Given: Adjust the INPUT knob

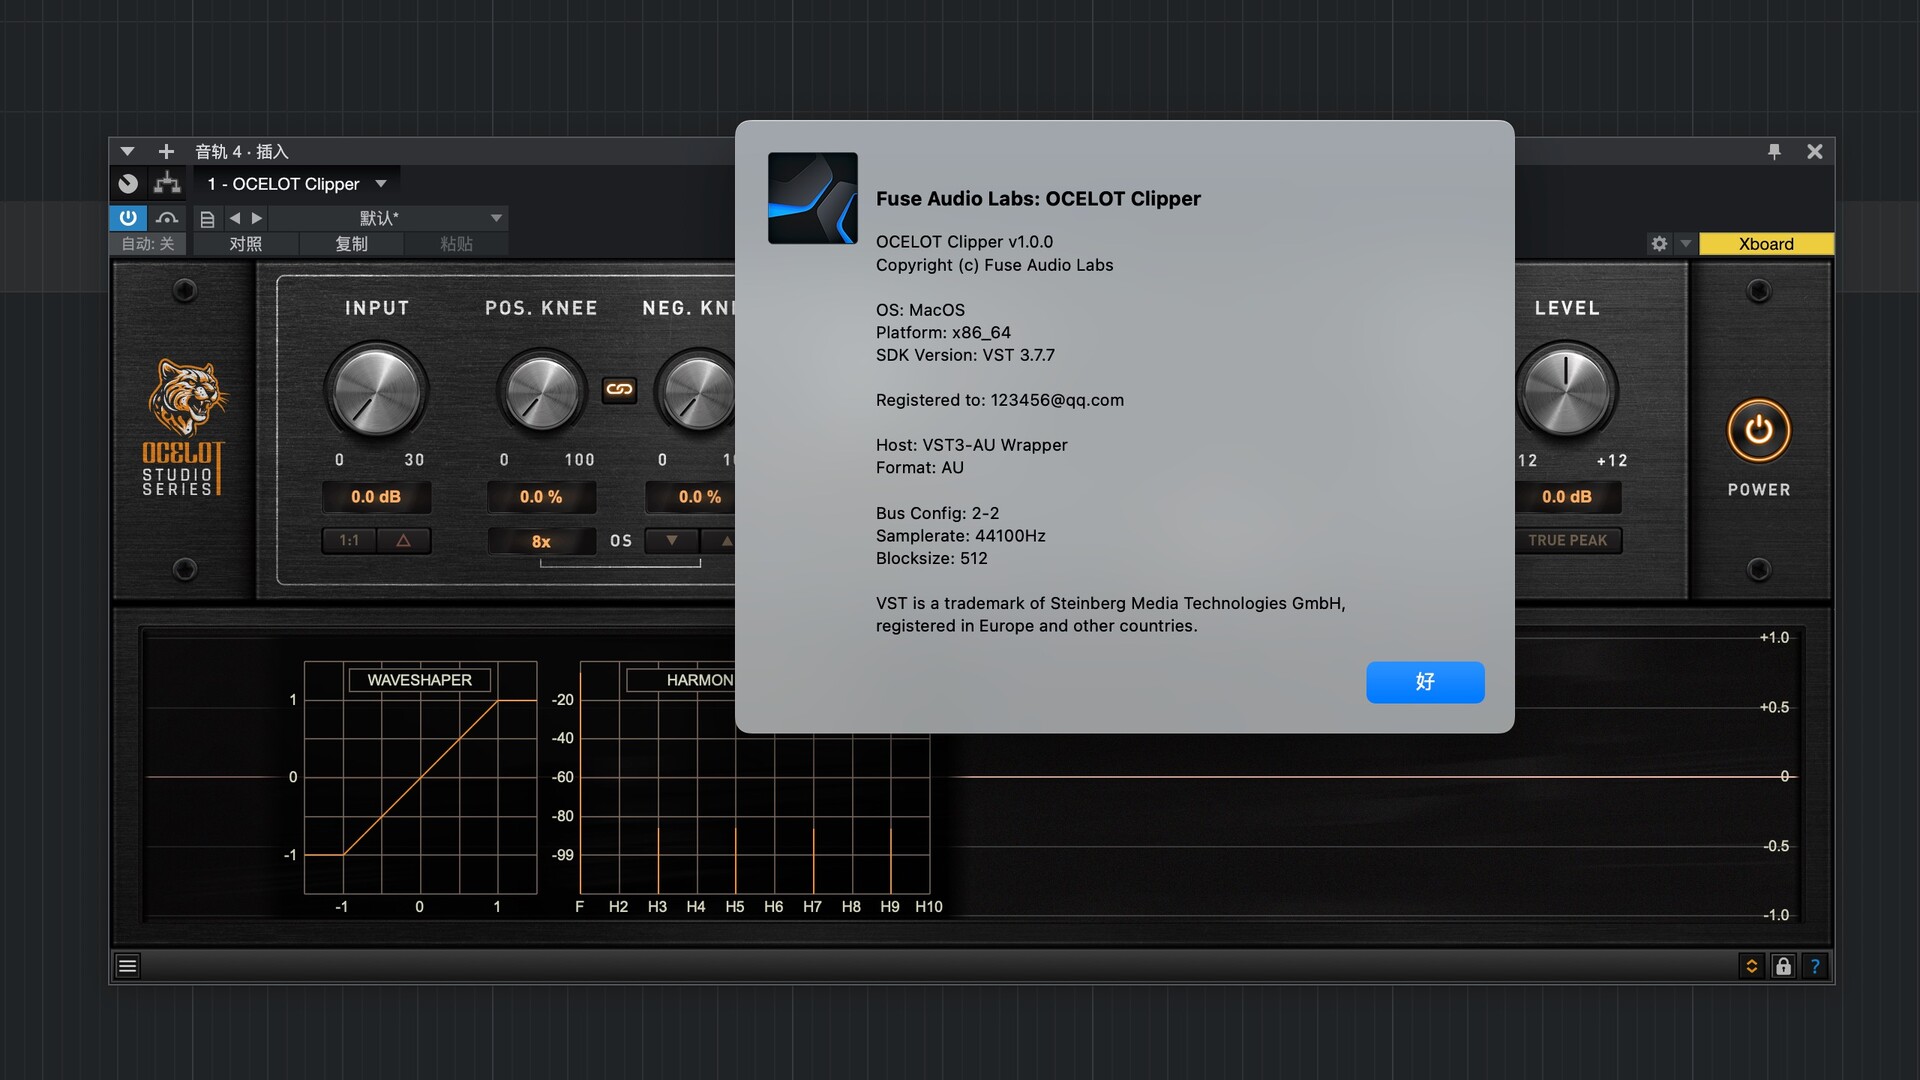Looking at the screenshot, I should coord(376,391).
